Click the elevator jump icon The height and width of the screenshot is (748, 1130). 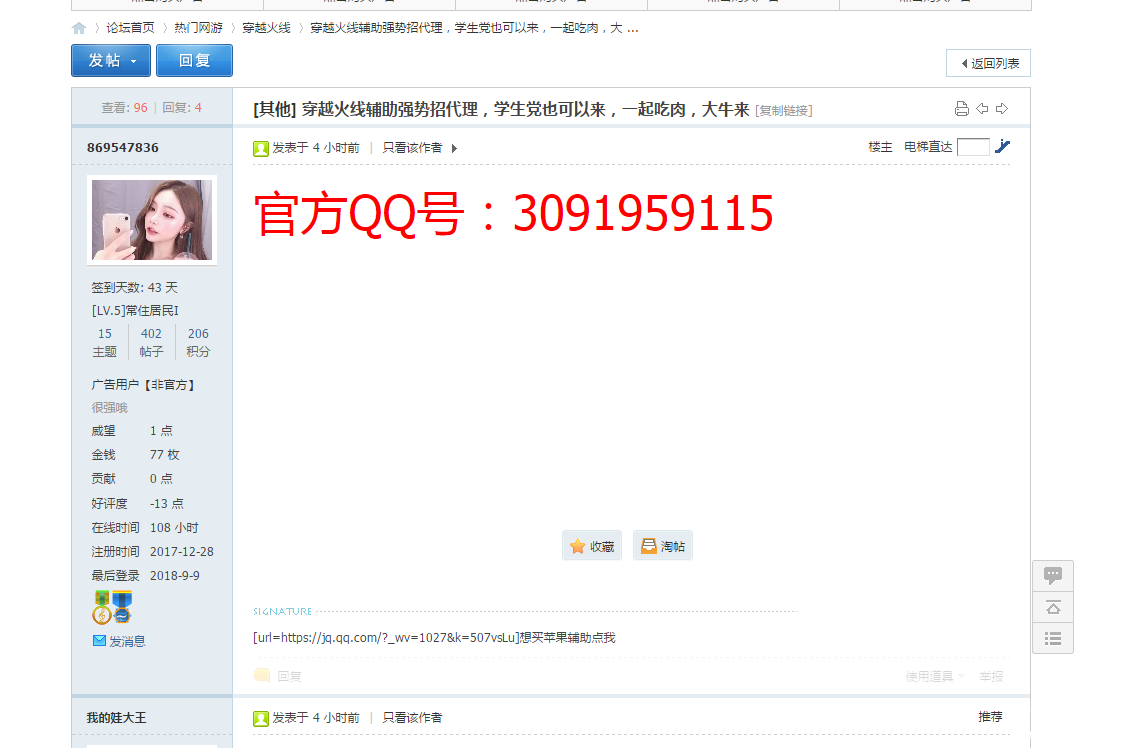(1002, 147)
